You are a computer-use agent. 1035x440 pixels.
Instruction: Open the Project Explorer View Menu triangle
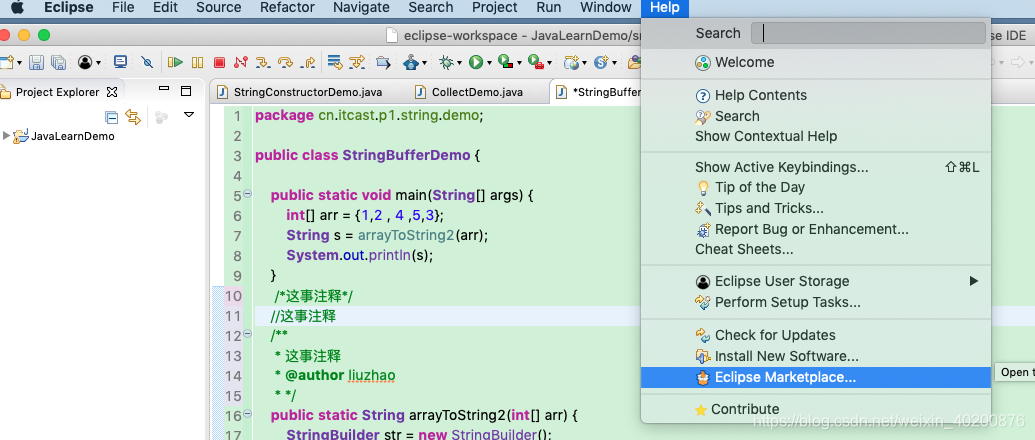tap(189, 115)
